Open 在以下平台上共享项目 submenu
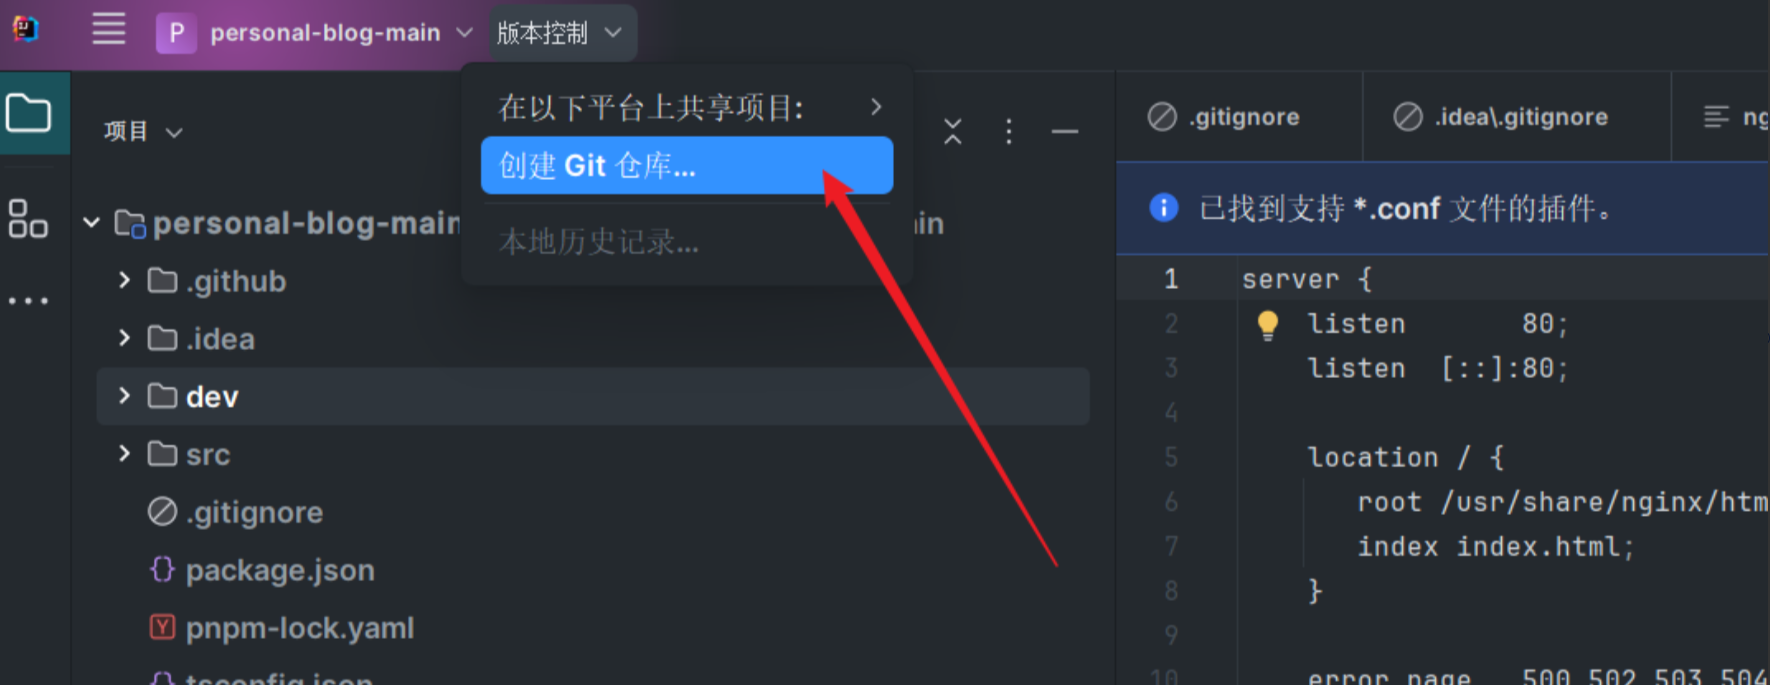The image size is (1770, 685). pos(687,107)
